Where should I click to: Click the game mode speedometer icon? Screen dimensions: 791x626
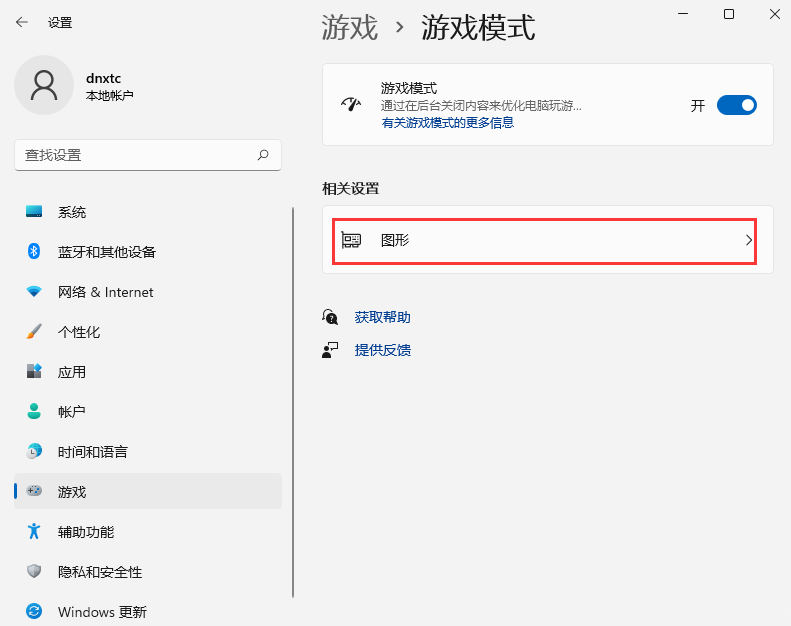coord(351,104)
